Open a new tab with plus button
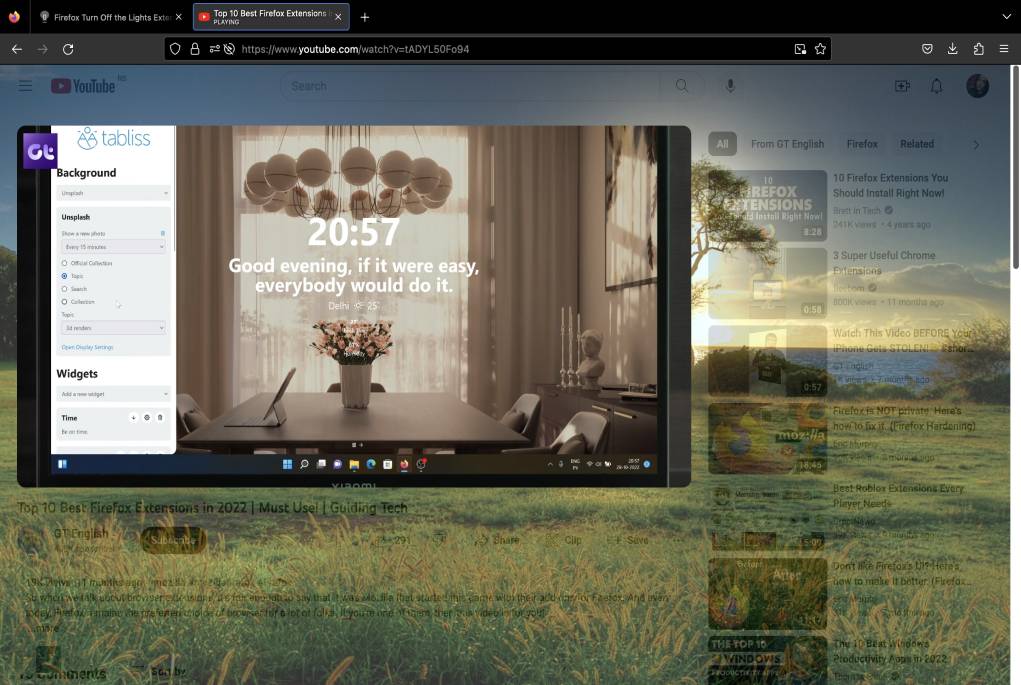This screenshot has width=1021, height=685. click(365, 18)
